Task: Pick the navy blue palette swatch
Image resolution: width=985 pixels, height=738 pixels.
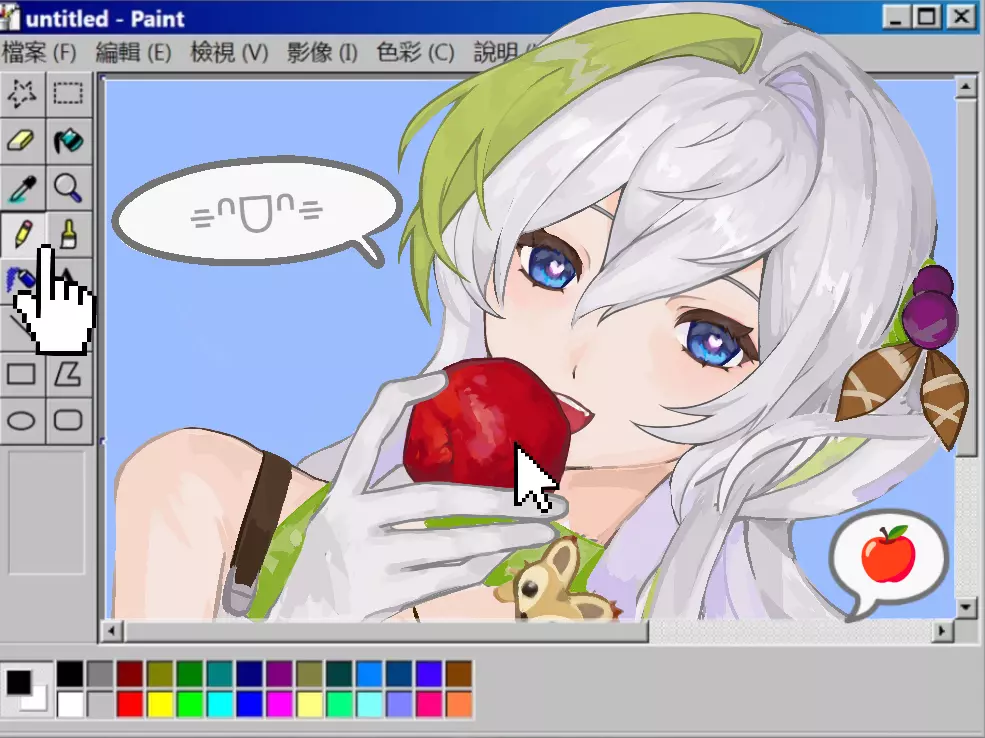Action: 249,674
